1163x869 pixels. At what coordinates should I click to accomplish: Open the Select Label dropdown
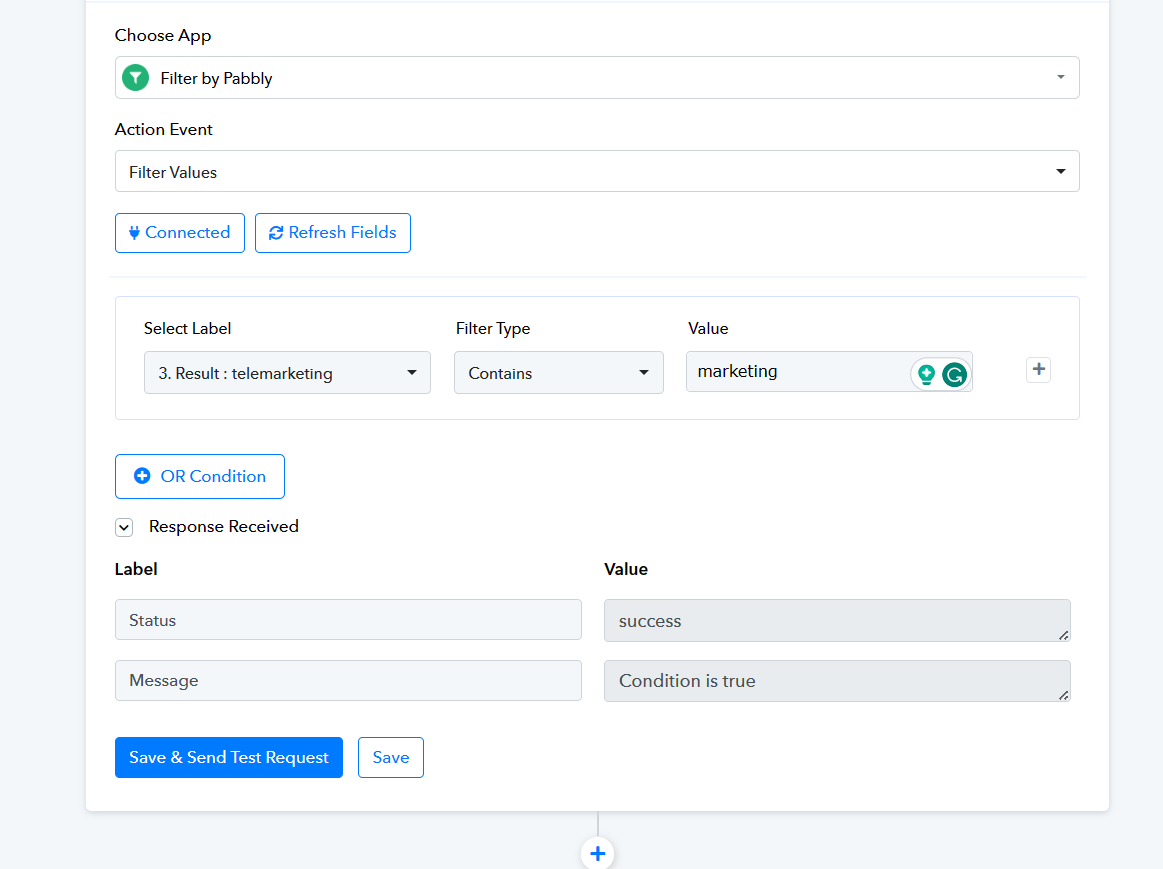(287, 373)
